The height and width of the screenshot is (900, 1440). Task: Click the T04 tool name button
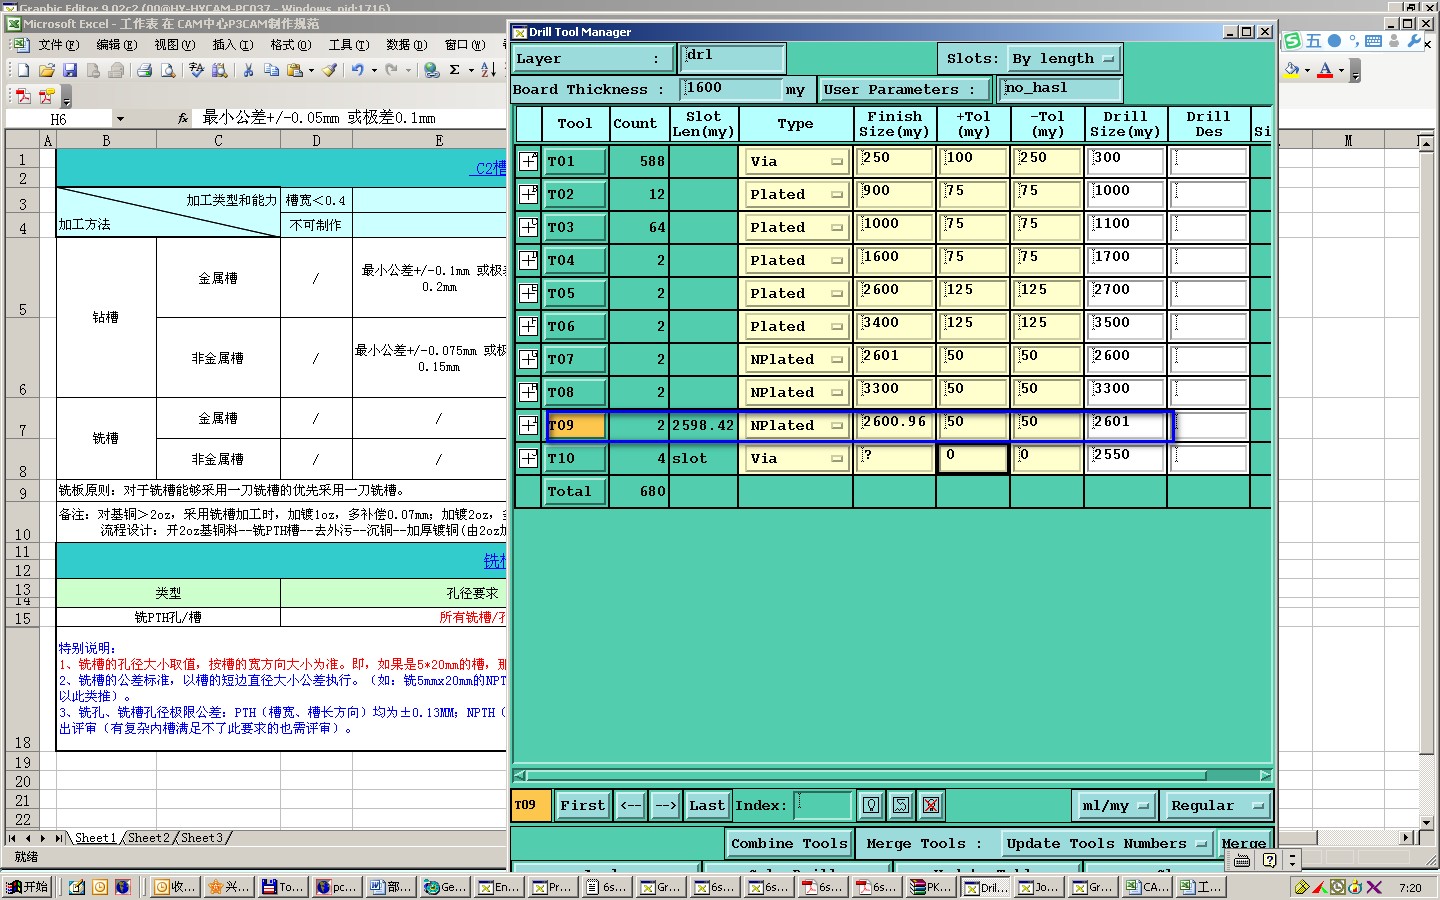(575, 260)
